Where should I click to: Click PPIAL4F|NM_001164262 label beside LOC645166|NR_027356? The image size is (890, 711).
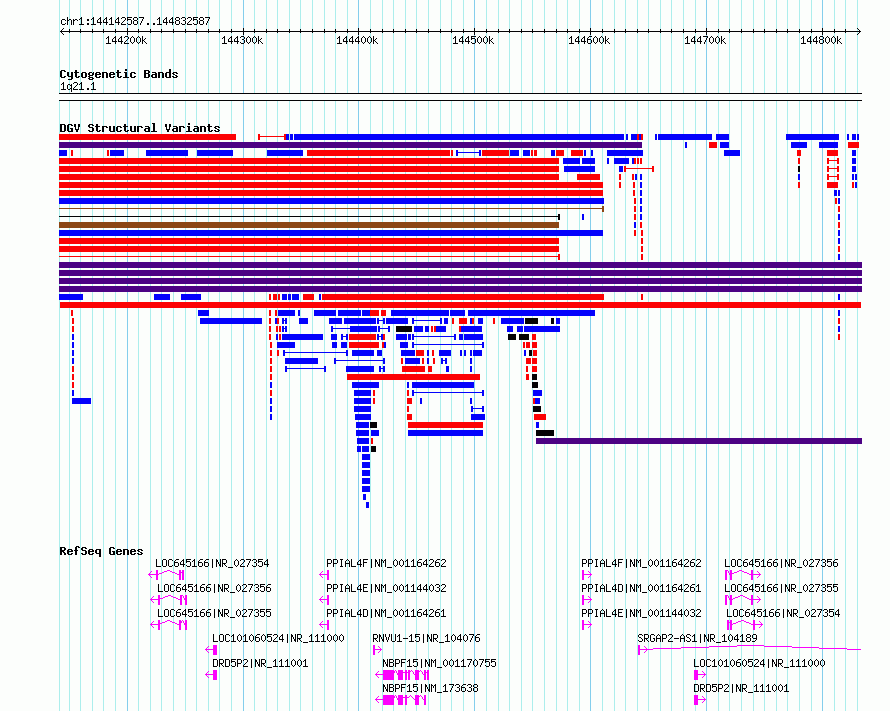[x=641, y=563]
